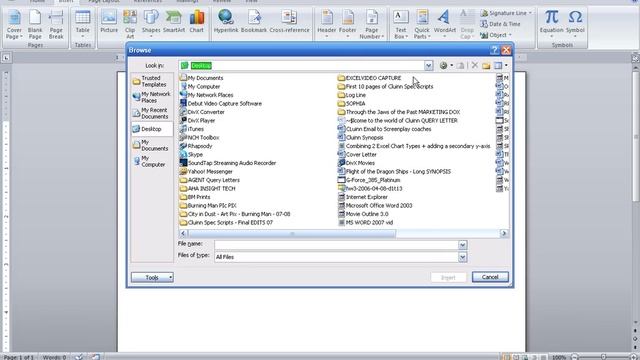Screen dimensions: 640x360
Task: Select the AGENT Query Letters folder
Action: 210,180
